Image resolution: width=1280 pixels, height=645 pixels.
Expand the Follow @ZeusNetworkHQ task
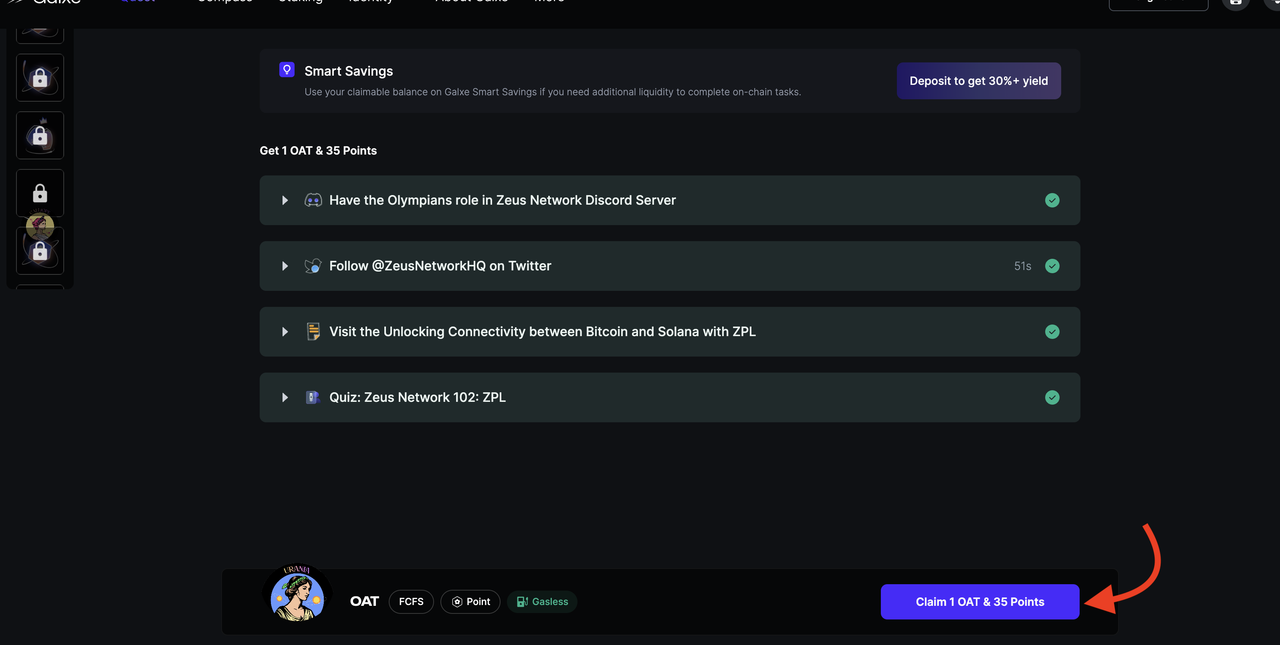[285, 266]
